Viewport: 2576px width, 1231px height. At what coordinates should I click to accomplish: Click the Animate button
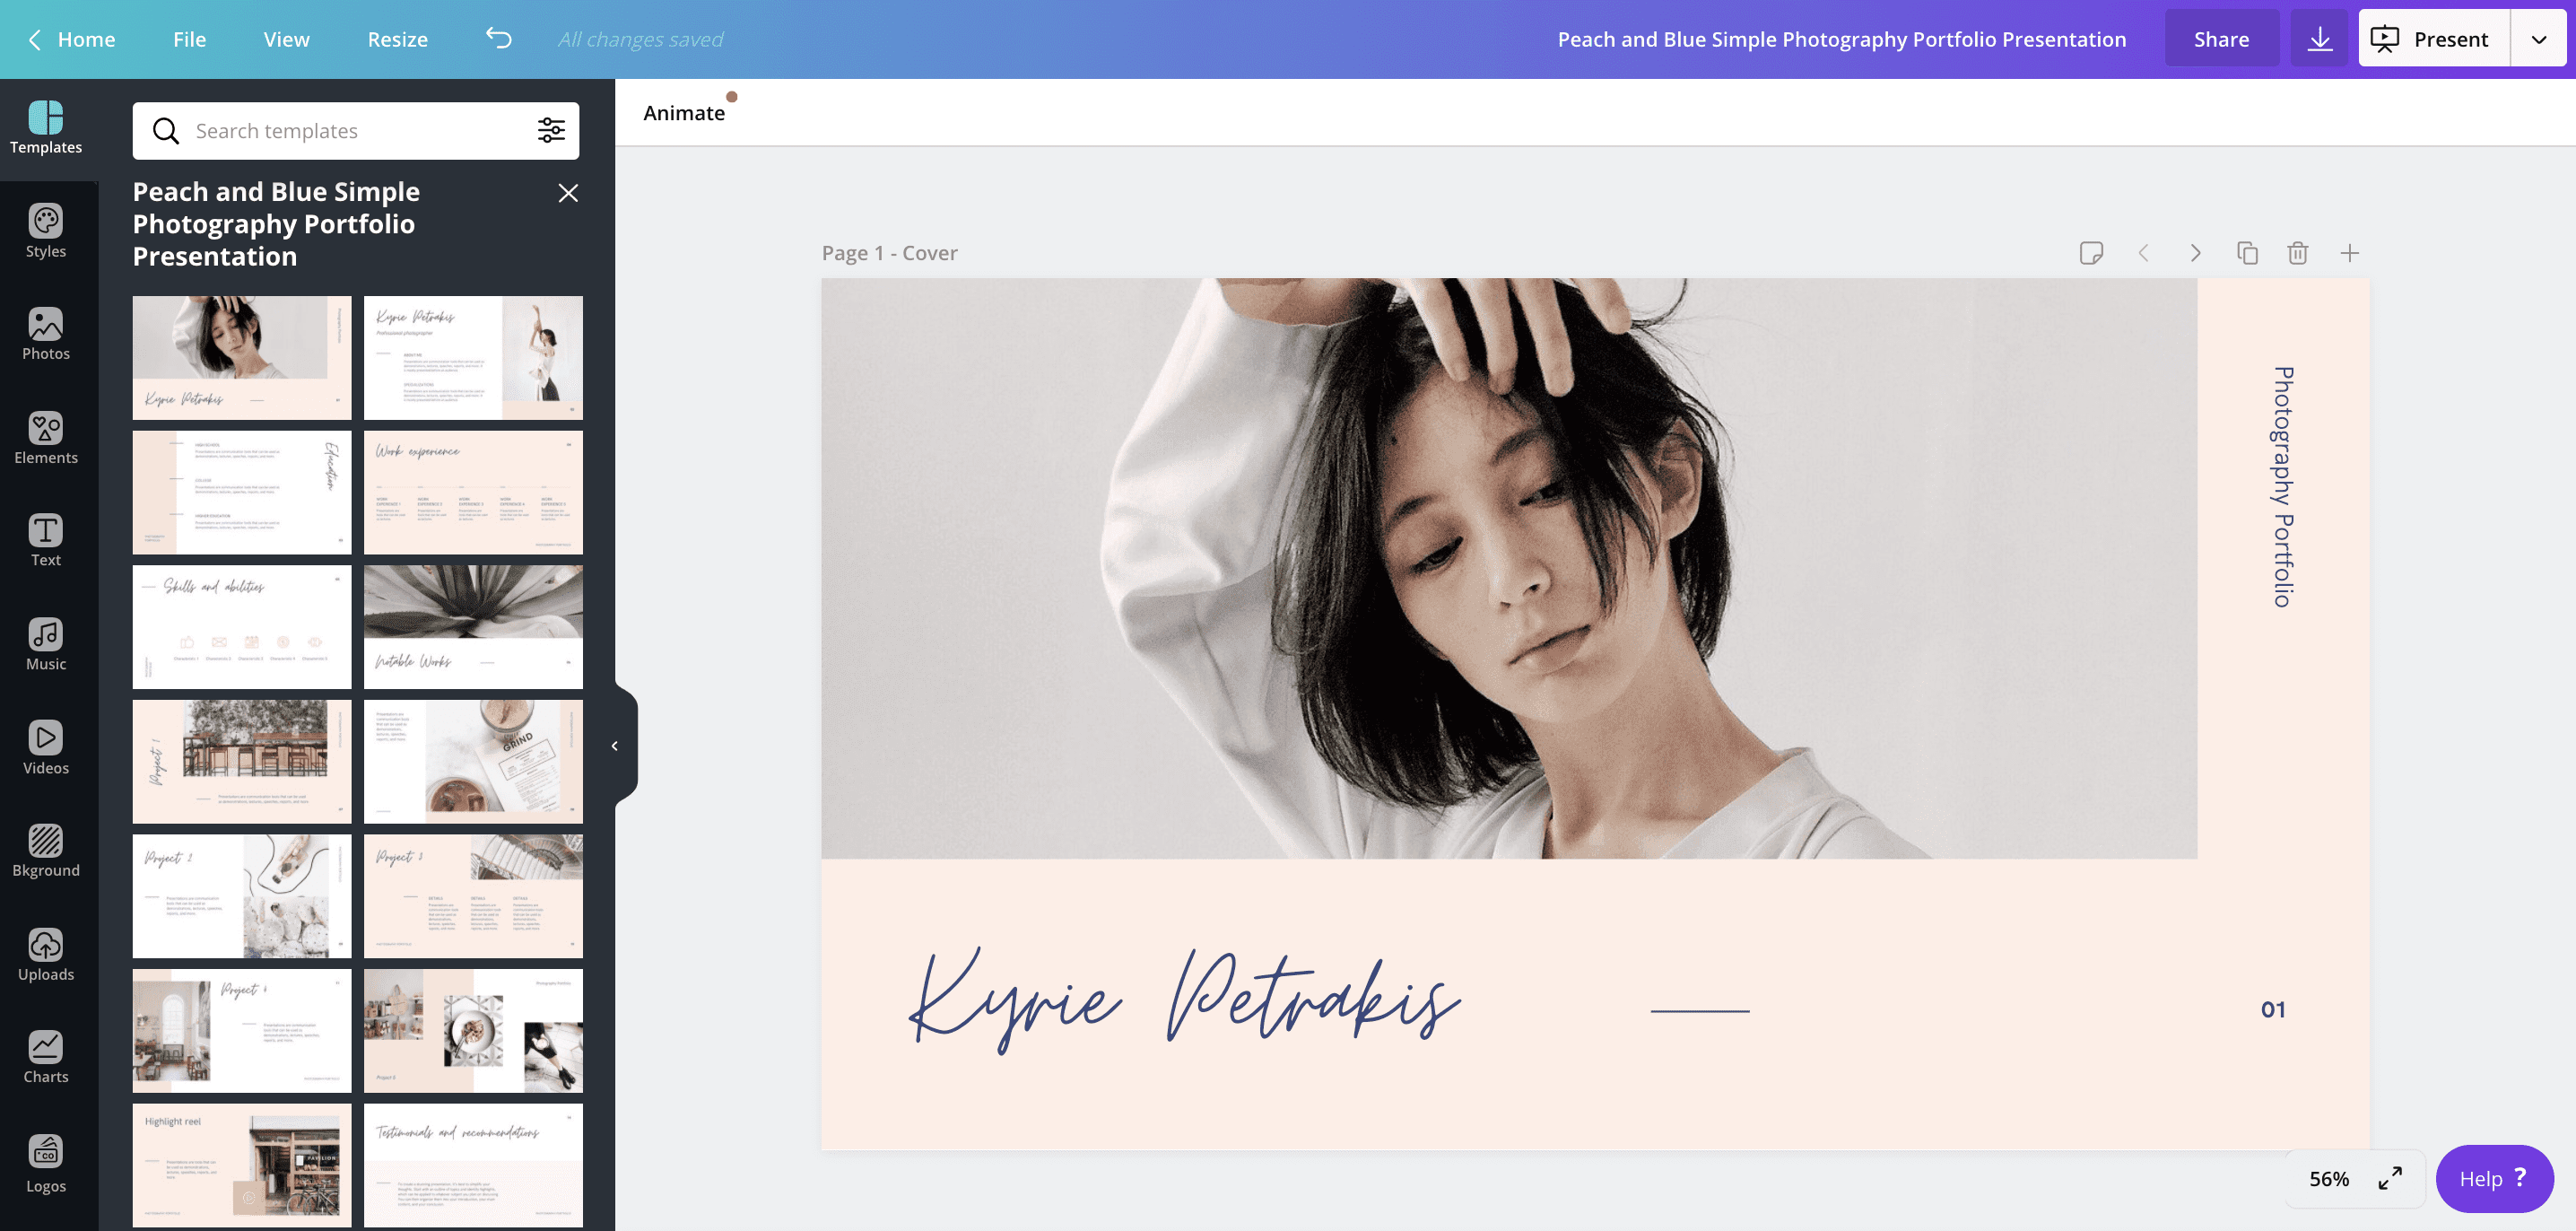click(x=683, y=112)
